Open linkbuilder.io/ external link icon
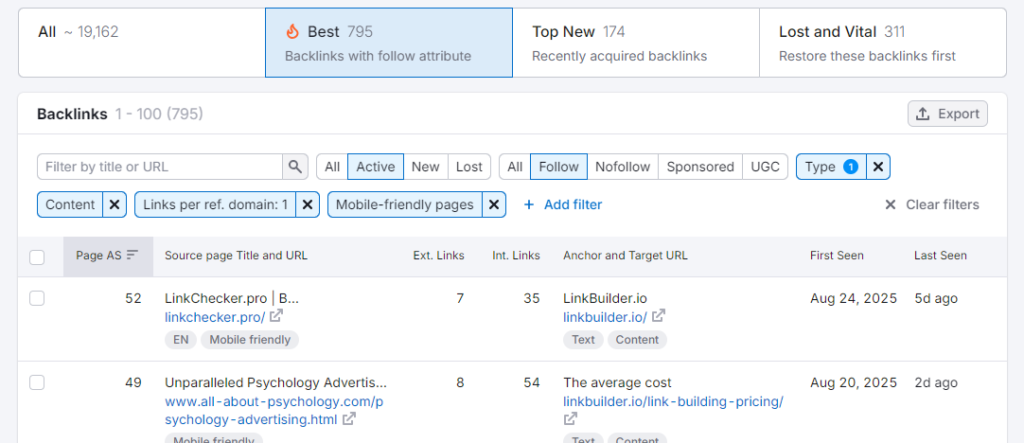 point(659,316)
